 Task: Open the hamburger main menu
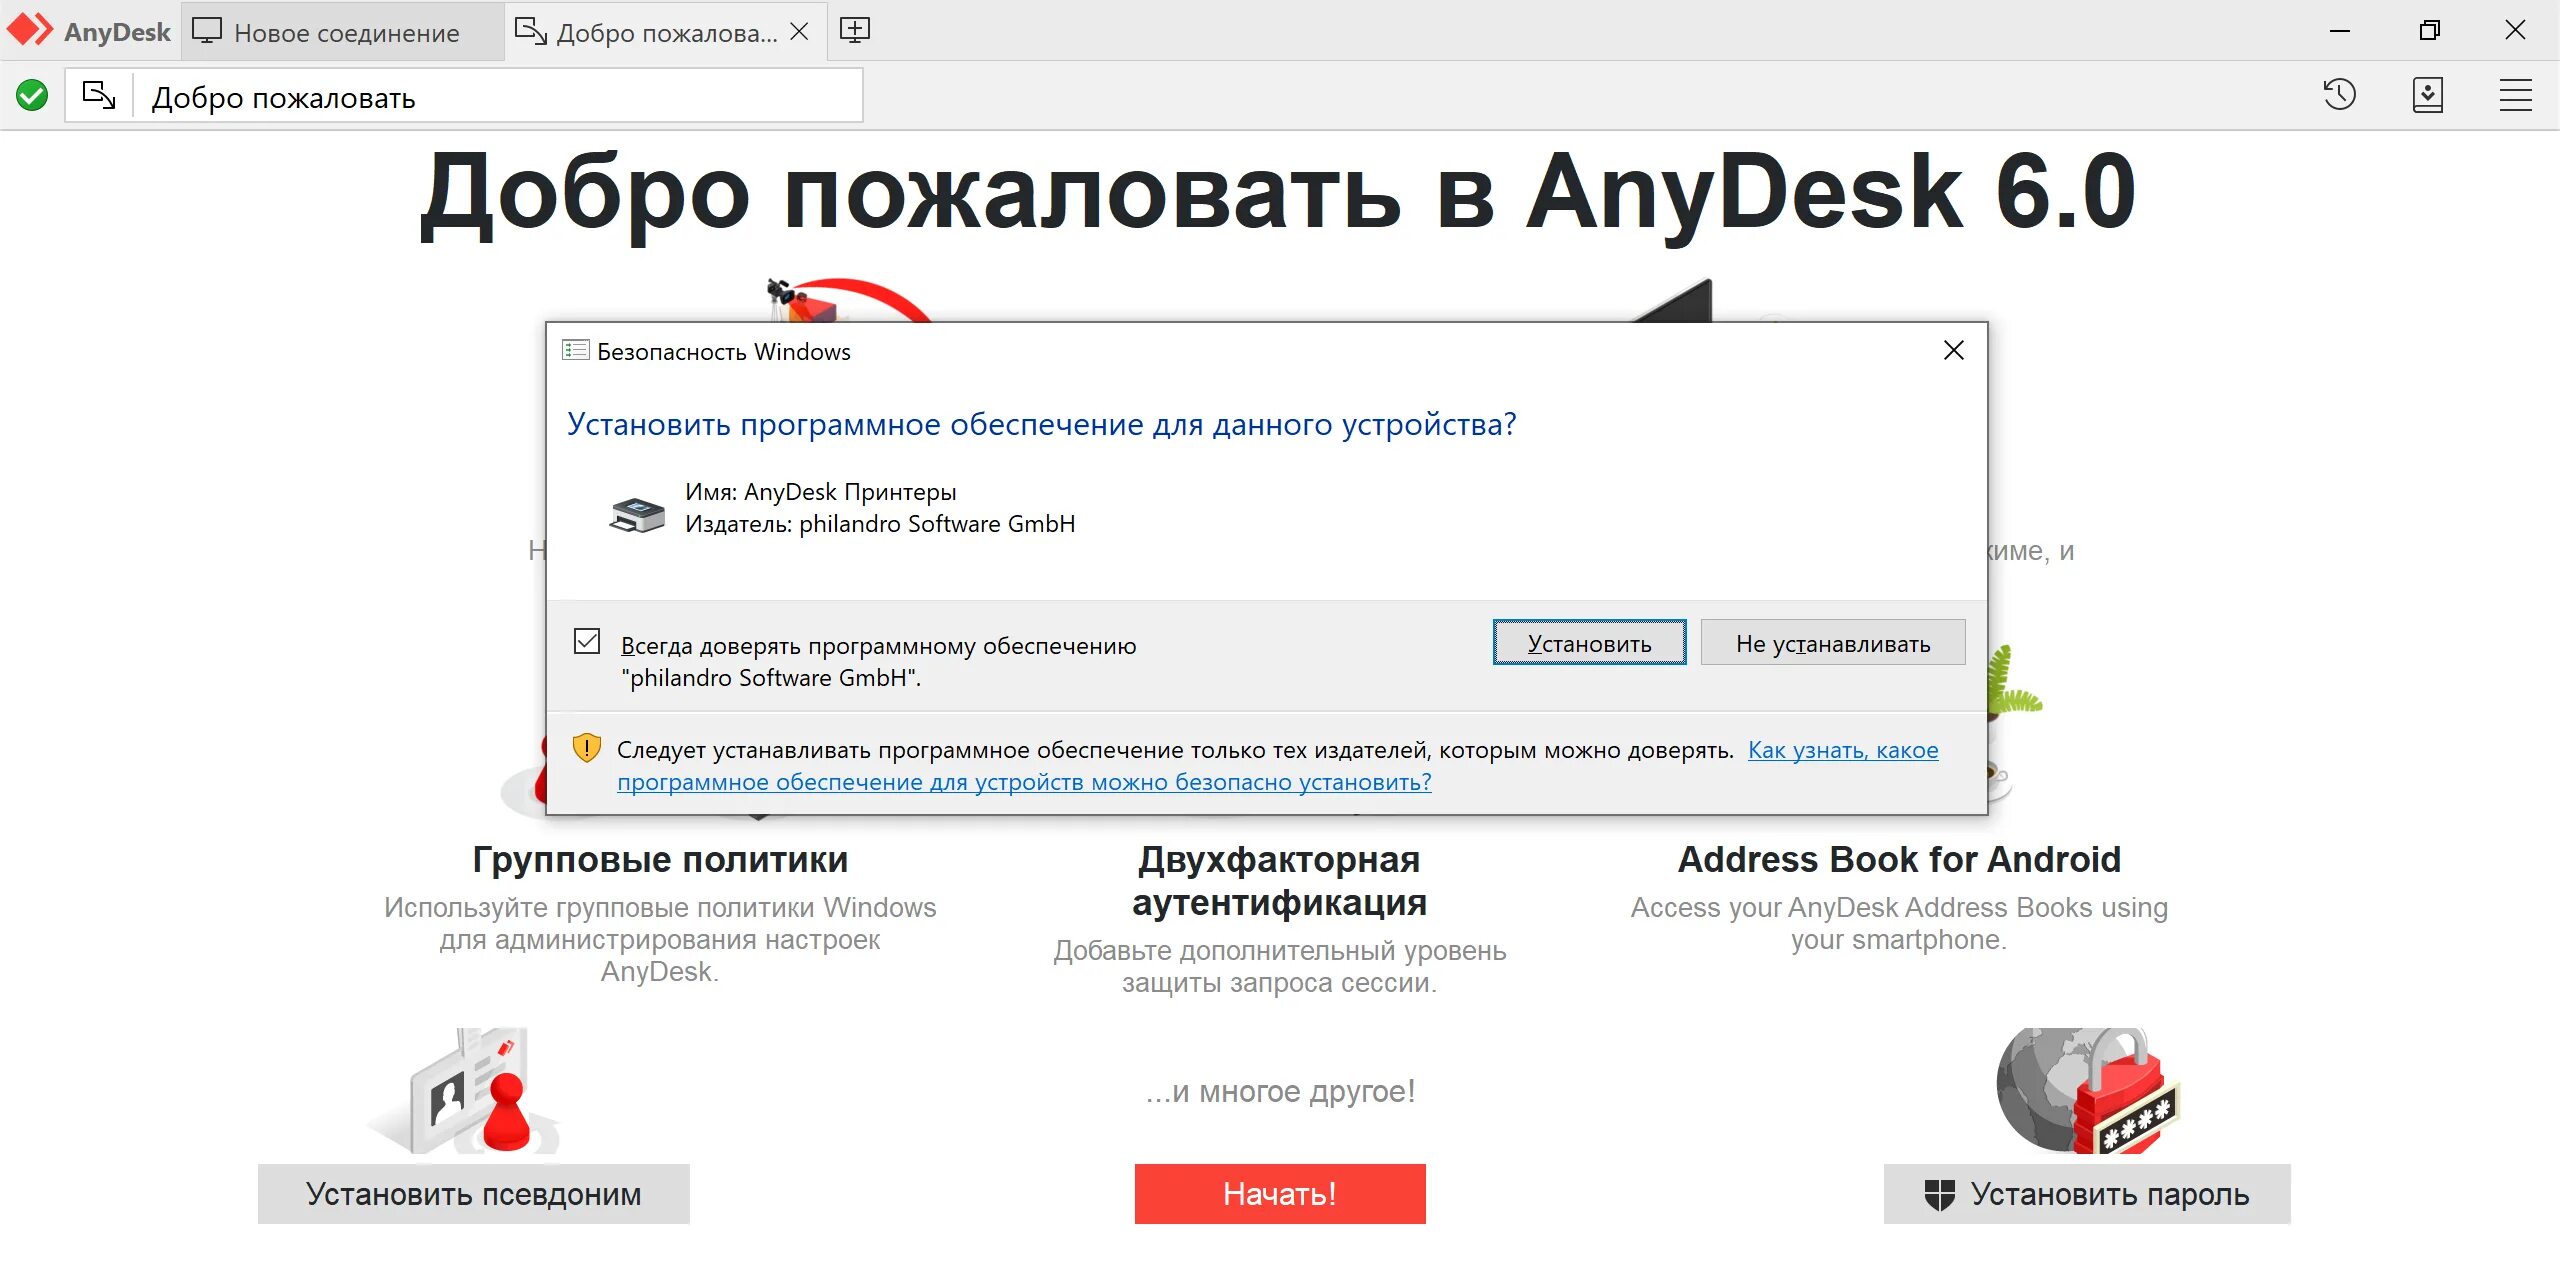(x=2515, y=95)
